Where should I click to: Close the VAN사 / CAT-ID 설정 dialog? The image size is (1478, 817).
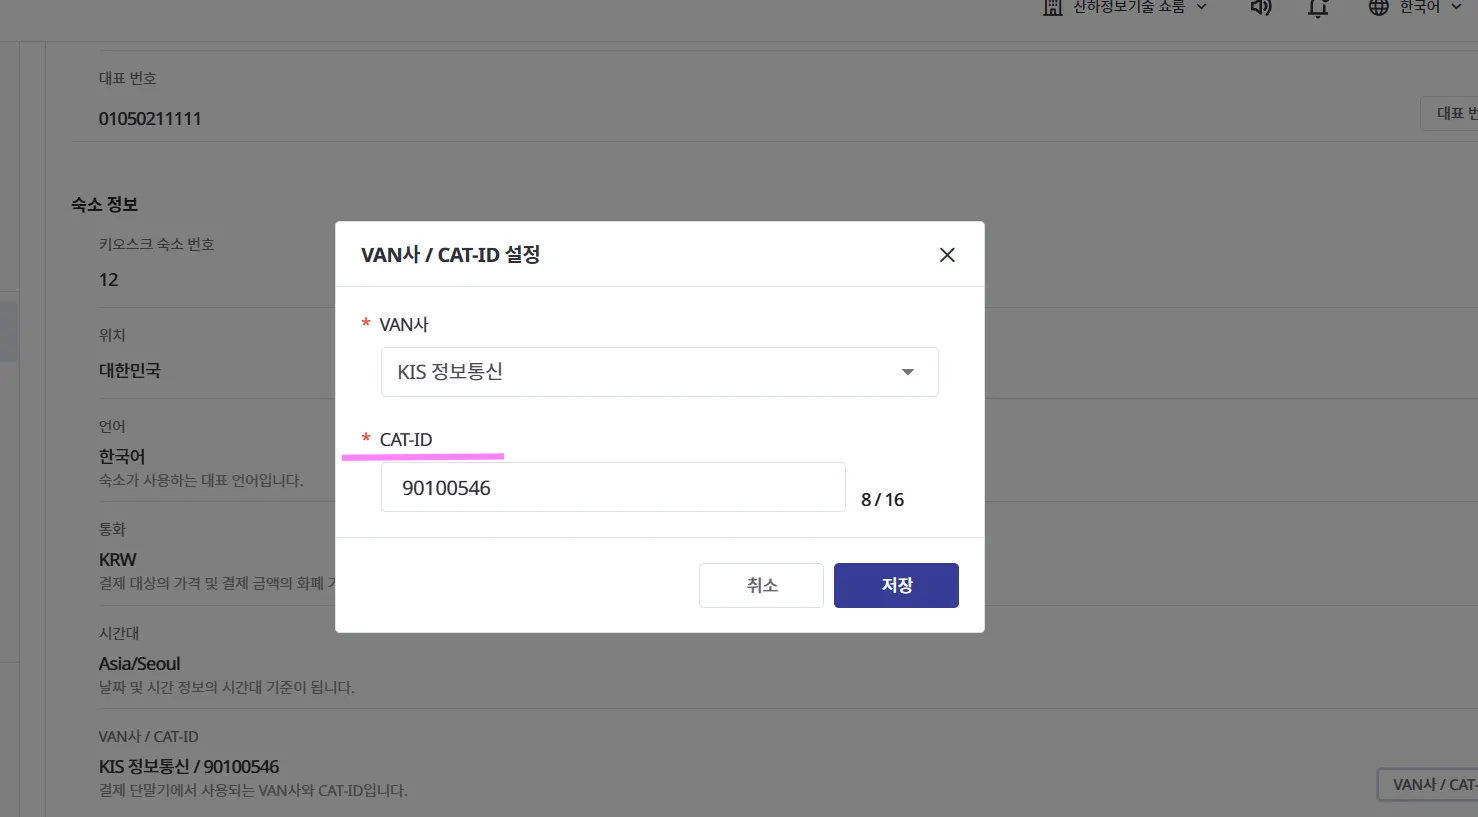[x=947, y=255]
